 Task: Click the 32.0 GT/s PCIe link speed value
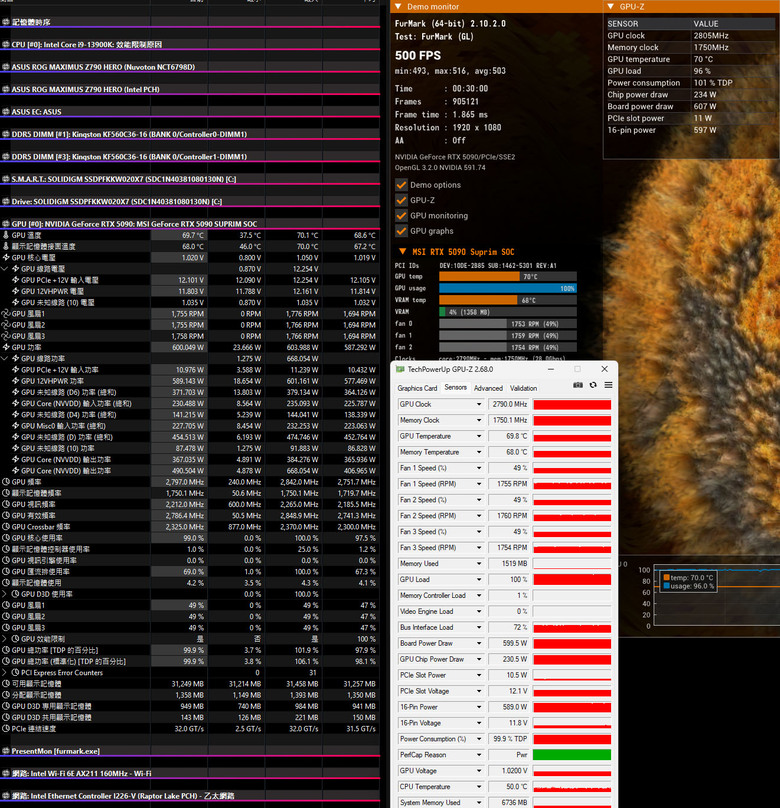189,729
